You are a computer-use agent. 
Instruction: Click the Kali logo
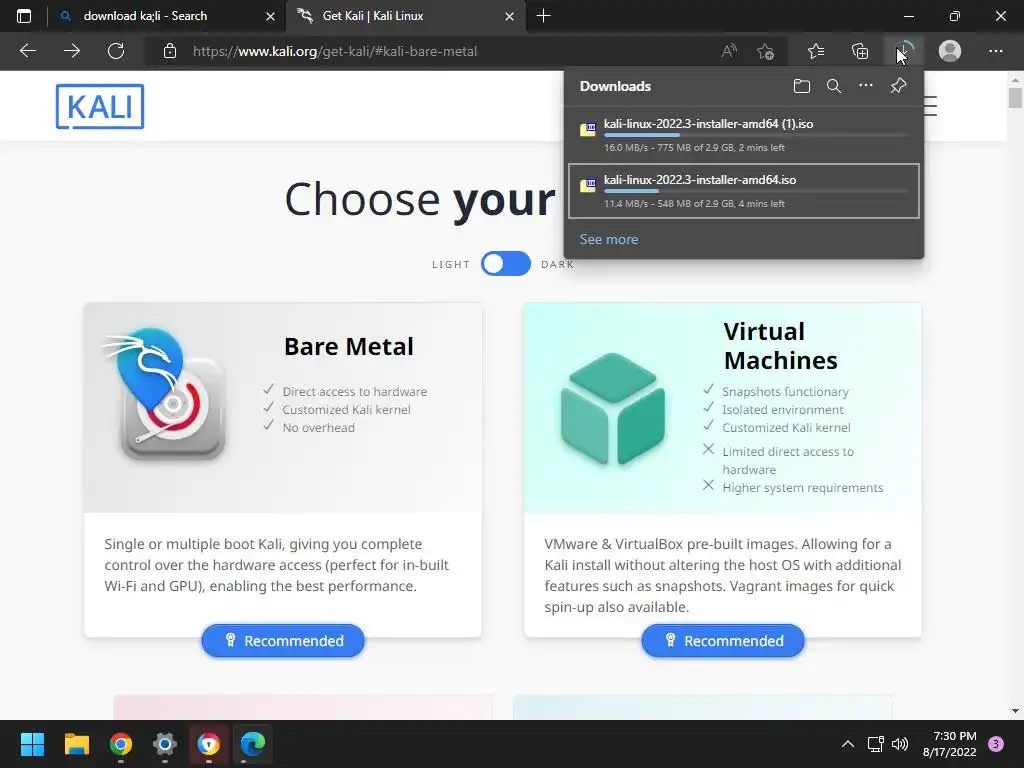click(x=100, y=106)
